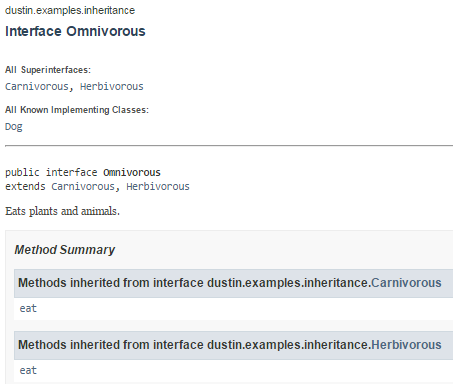Open the Dog implementing class link
The width and height of the screenshot is (453, 384).
click(14, 127)
